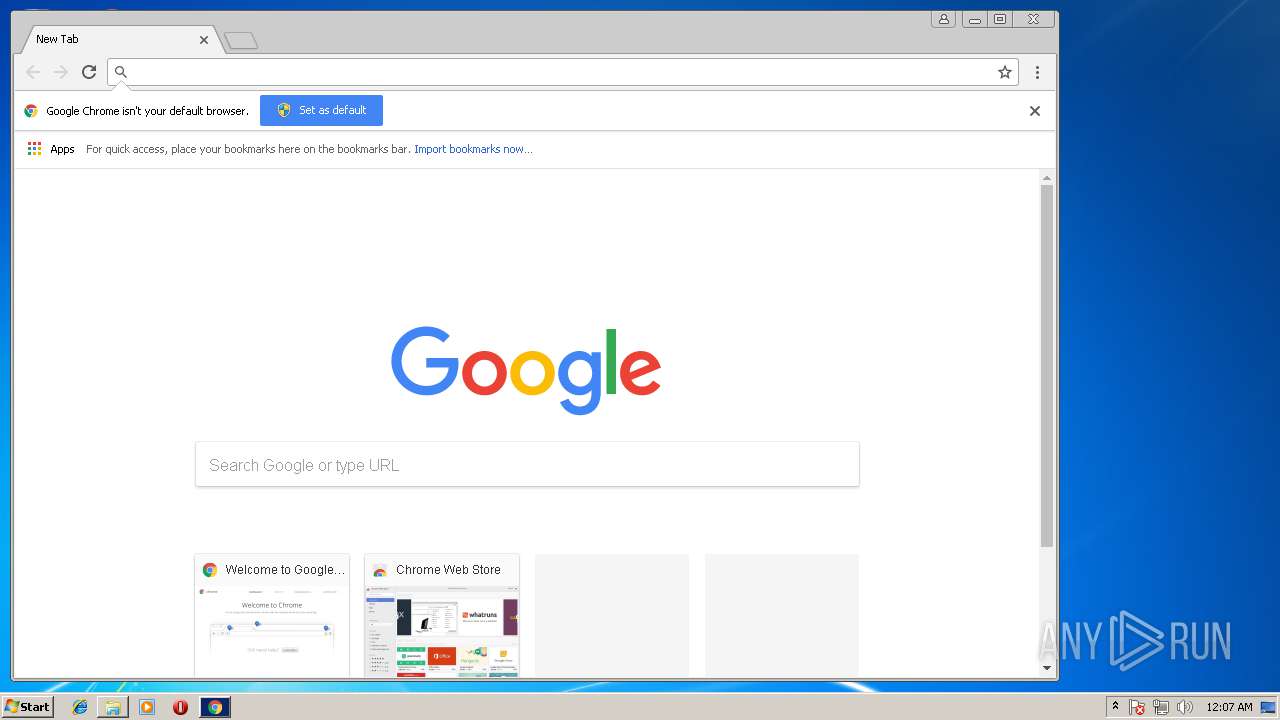Select Chrome taskbar button

[x=214, y=707]
